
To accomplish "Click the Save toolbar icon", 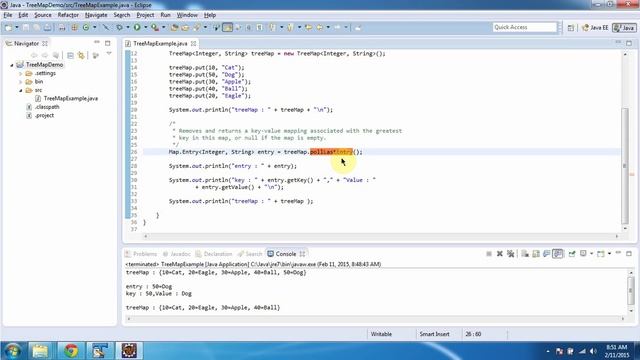I will [26, 27].
